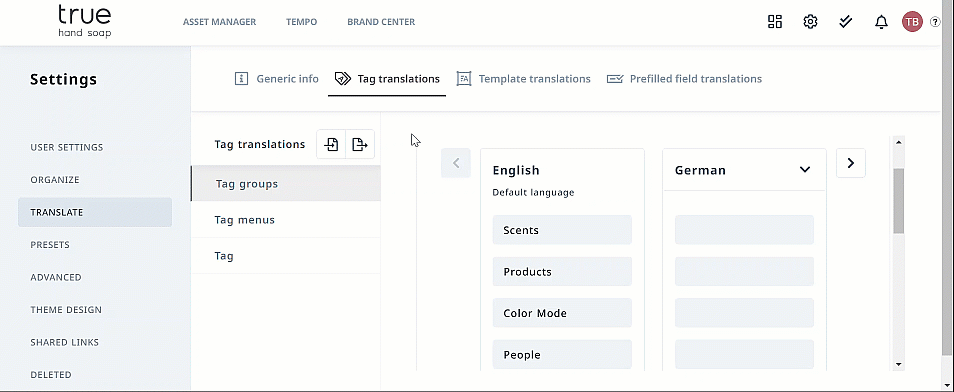Click the previous language column arrow
This screenshot has width=954, height=392.
456,163
